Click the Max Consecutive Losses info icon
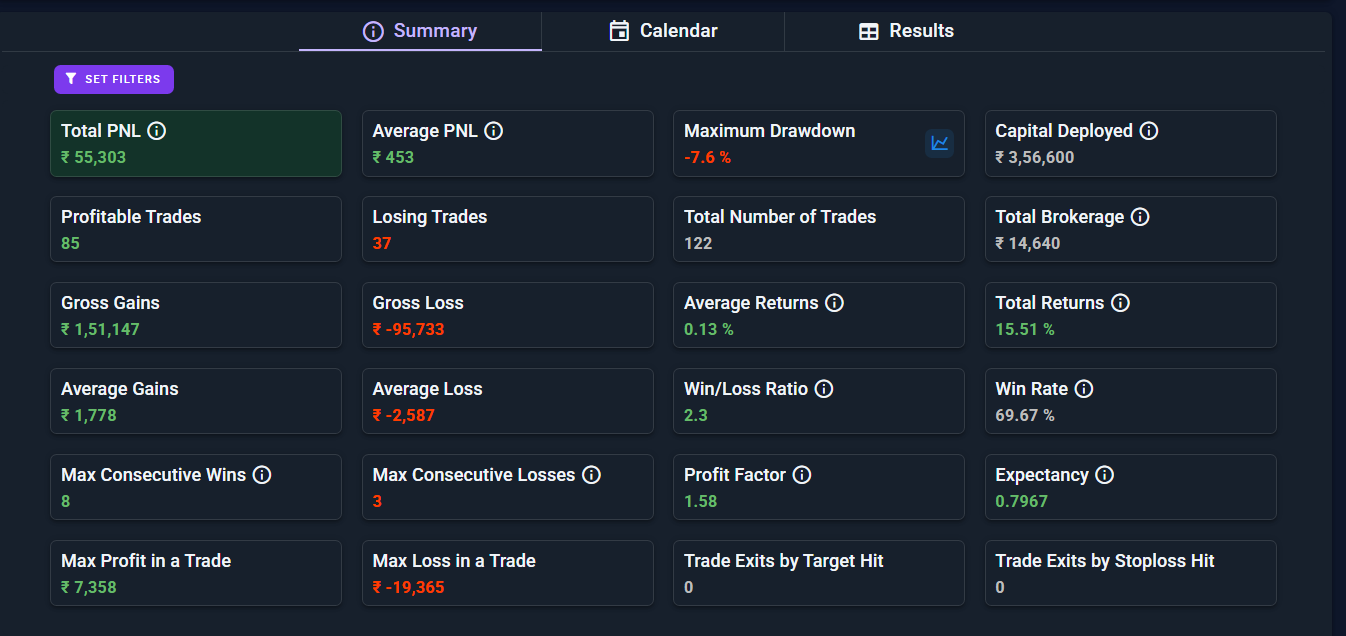Screen dimensions: 1346x636 click(x=591, y=475)
